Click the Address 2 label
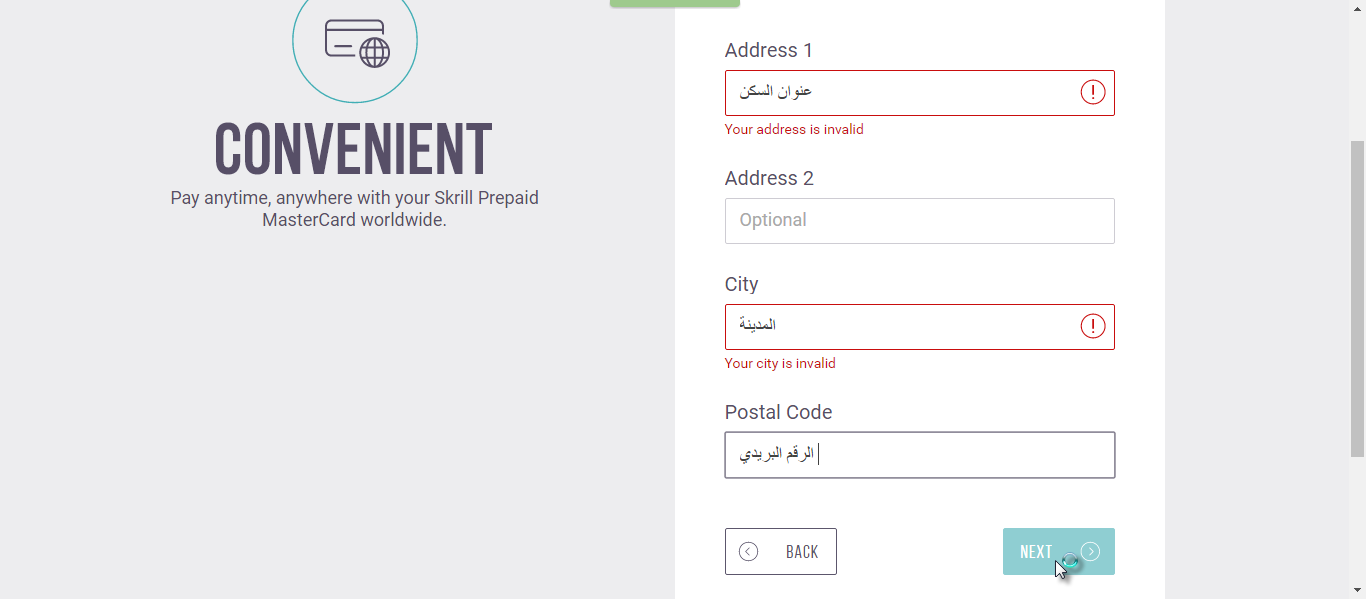The image size is (1366, 599). pyautogui.click(x=769, y=178)
